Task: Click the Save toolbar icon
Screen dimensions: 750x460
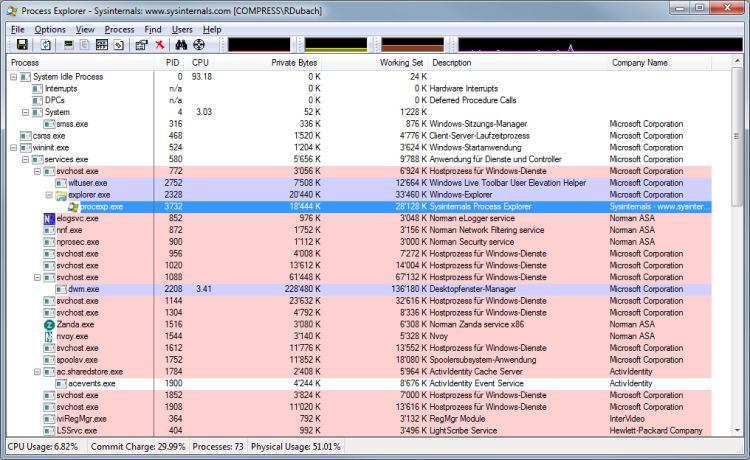Action: pos(22,45)
